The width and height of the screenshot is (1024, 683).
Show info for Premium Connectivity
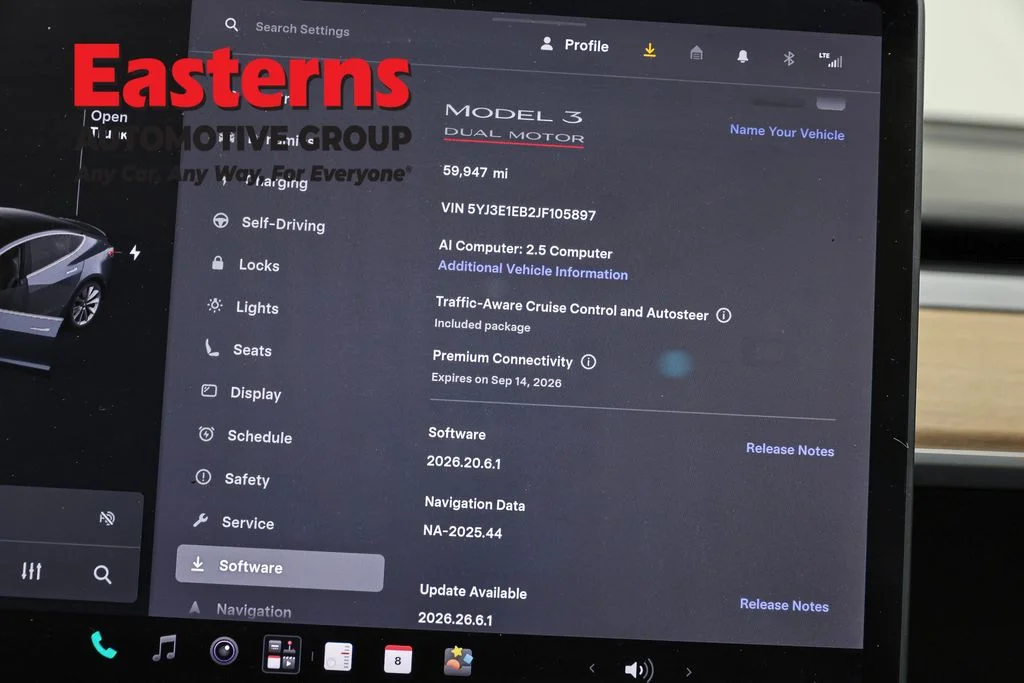click(x=588, y=362)
